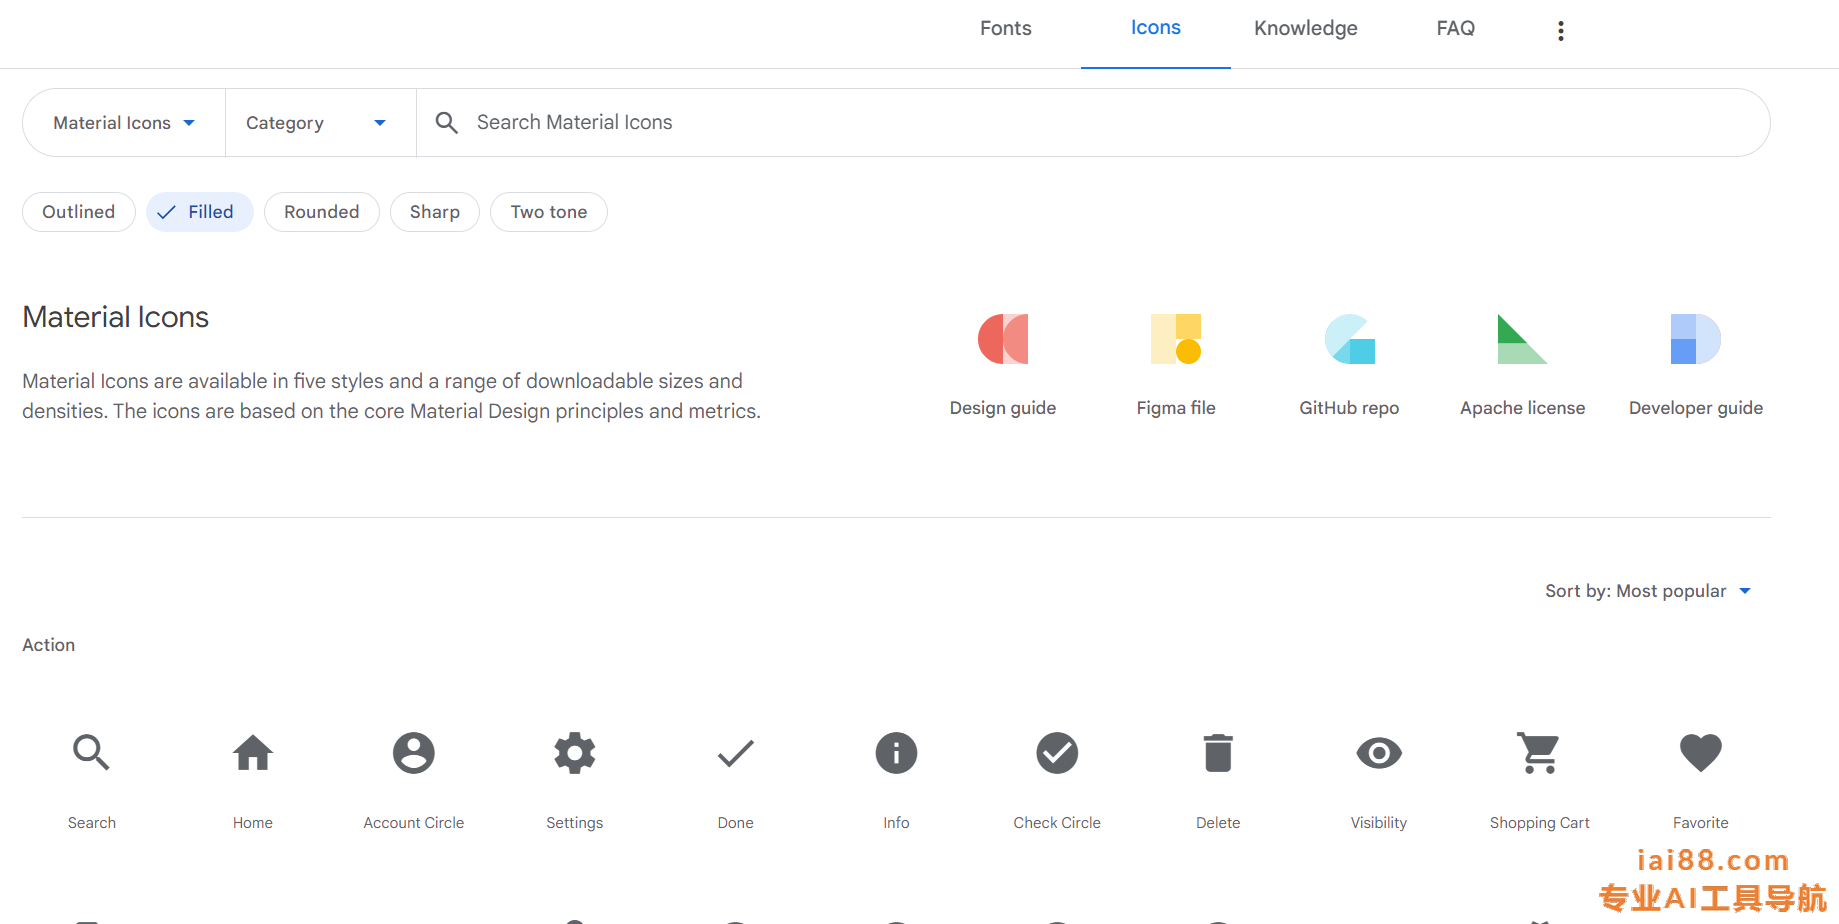Toggle the Two tone style chip
The height and width of the screenshot is (924, 1839).
pos(549,212)
